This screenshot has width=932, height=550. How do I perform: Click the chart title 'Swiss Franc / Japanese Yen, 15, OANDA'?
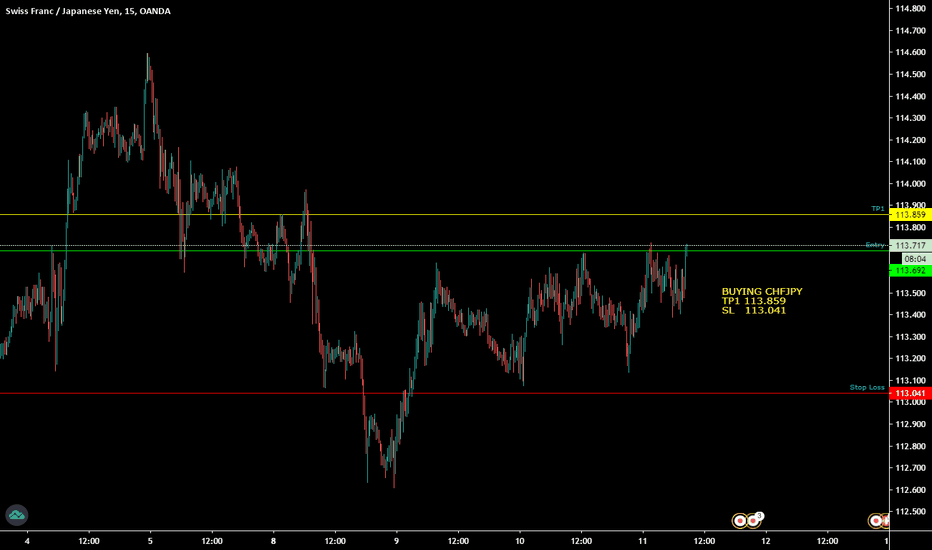point(88,11)
